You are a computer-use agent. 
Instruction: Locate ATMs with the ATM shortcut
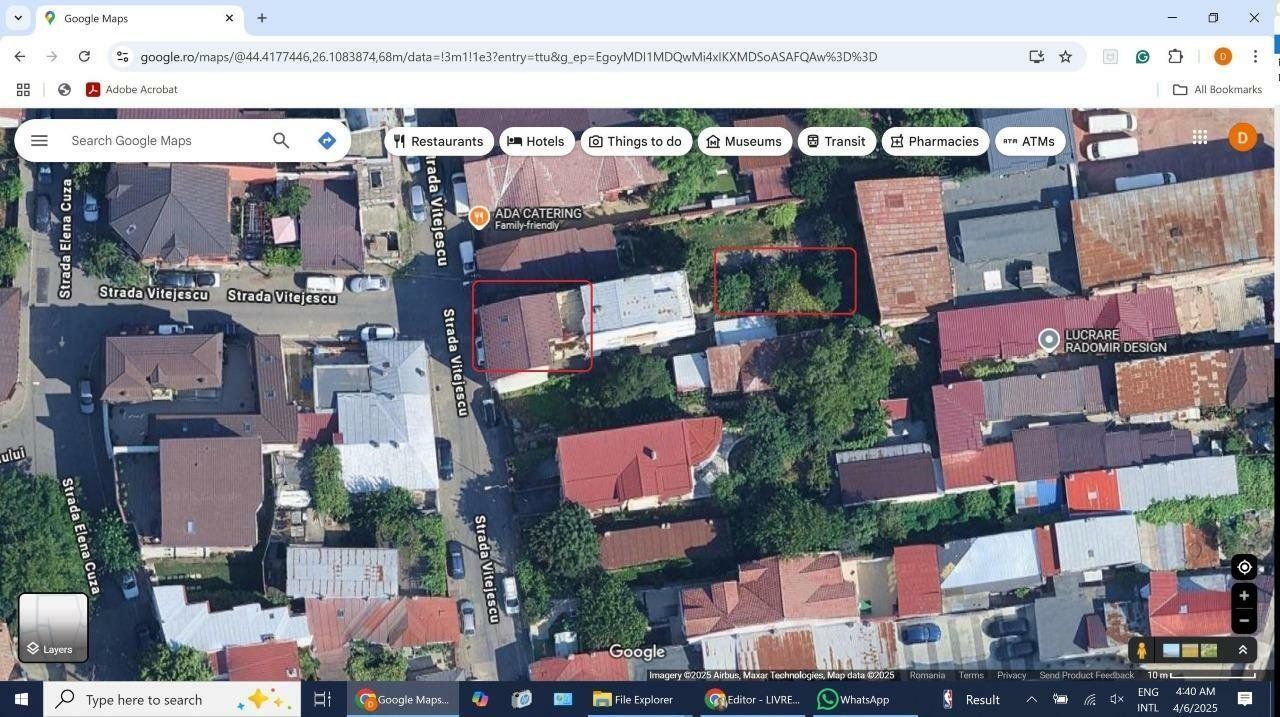[1028, 141]
